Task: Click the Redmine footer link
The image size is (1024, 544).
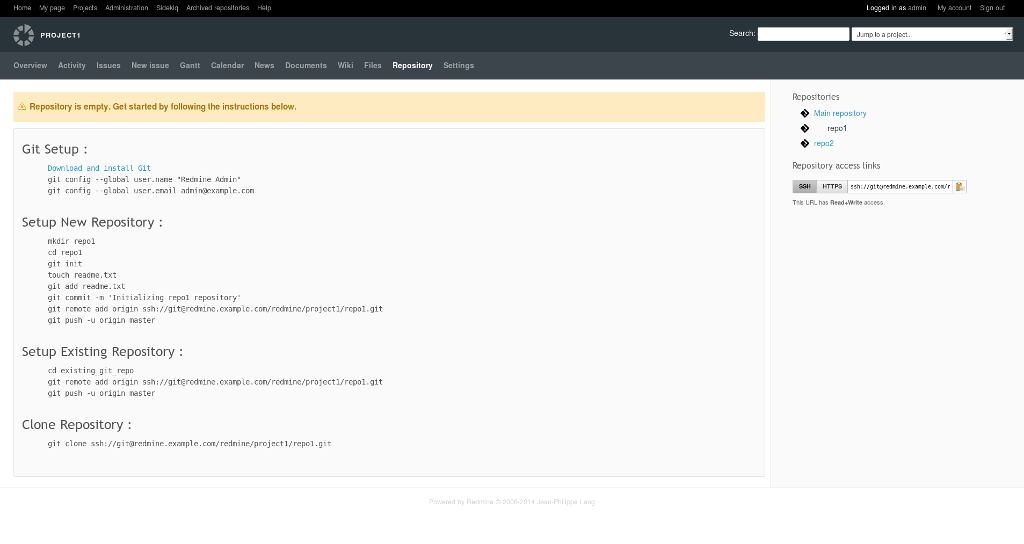Action: (480, 502)
